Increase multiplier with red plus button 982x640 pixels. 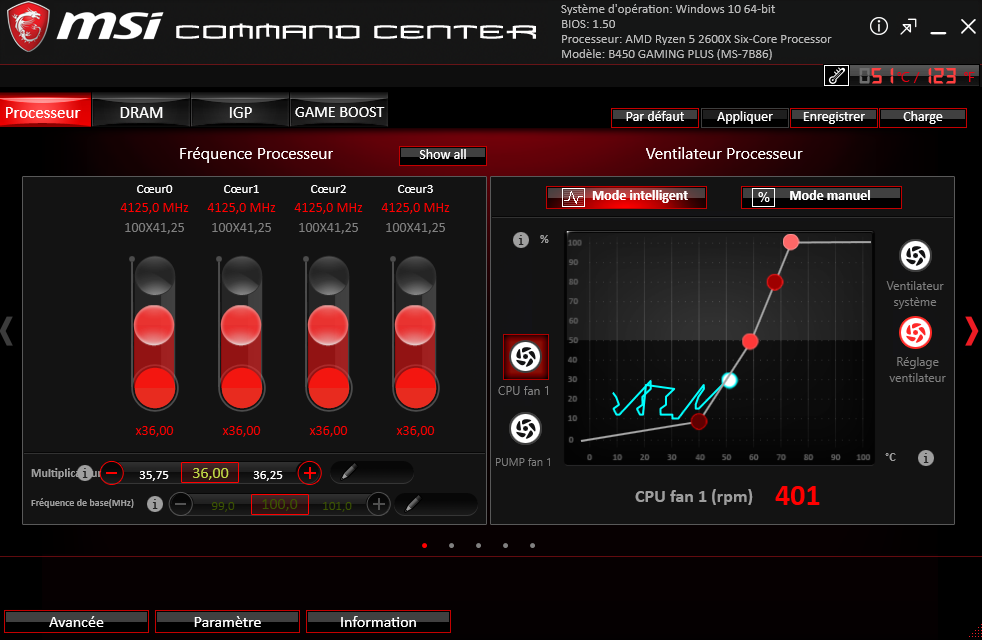click(x=309, y=473)
